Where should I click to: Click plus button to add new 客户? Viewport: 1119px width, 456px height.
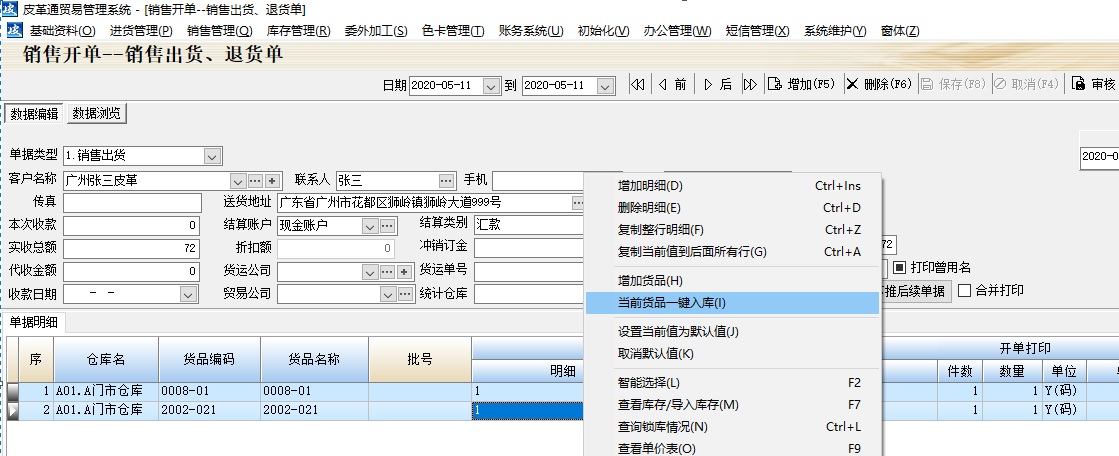[272, 181]
